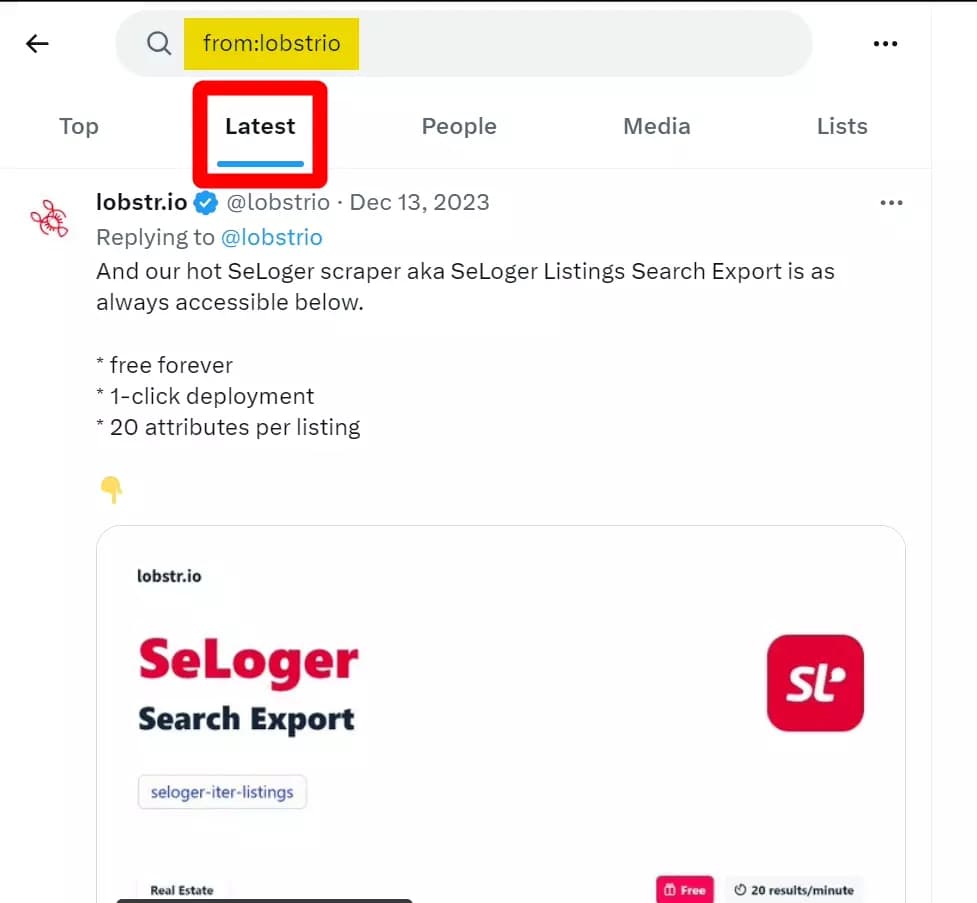Switch to the People tab
This screenshot has height=903, width=977.
(x=459, y=126)
